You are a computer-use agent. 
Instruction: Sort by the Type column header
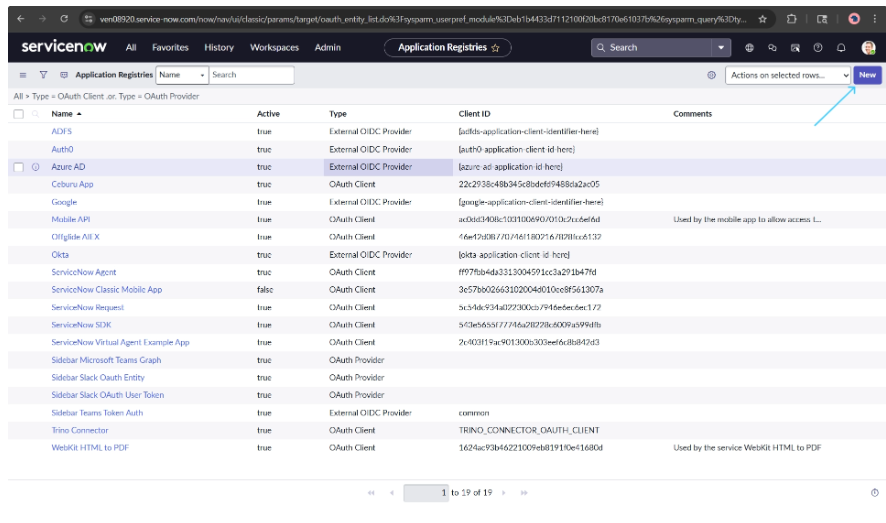tap(338, 114)
